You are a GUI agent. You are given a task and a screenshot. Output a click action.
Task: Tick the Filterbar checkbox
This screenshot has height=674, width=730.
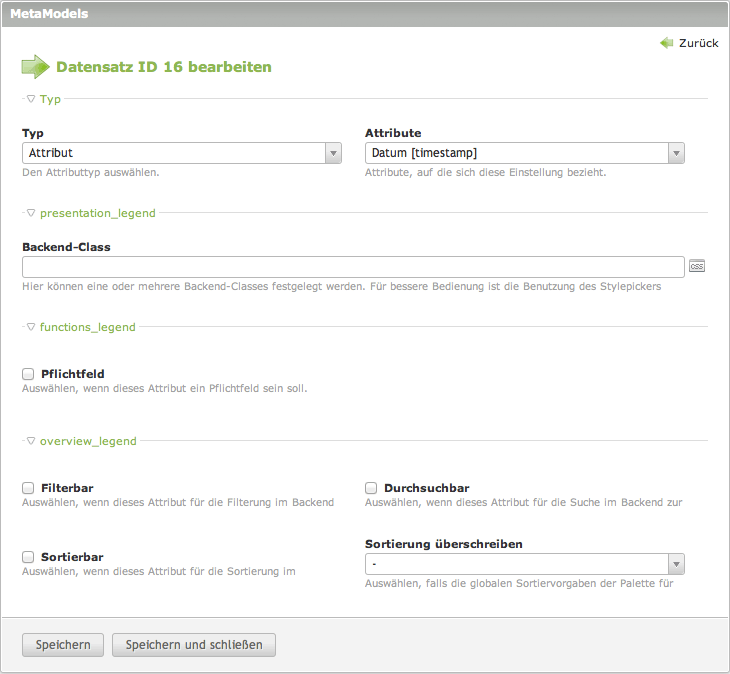[28, 488]
